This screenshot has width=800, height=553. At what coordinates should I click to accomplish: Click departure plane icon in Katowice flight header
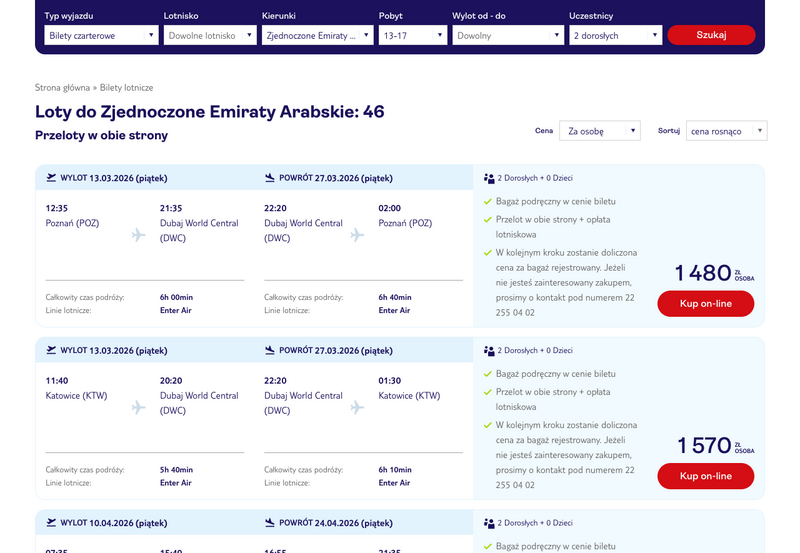coord(51,350)
